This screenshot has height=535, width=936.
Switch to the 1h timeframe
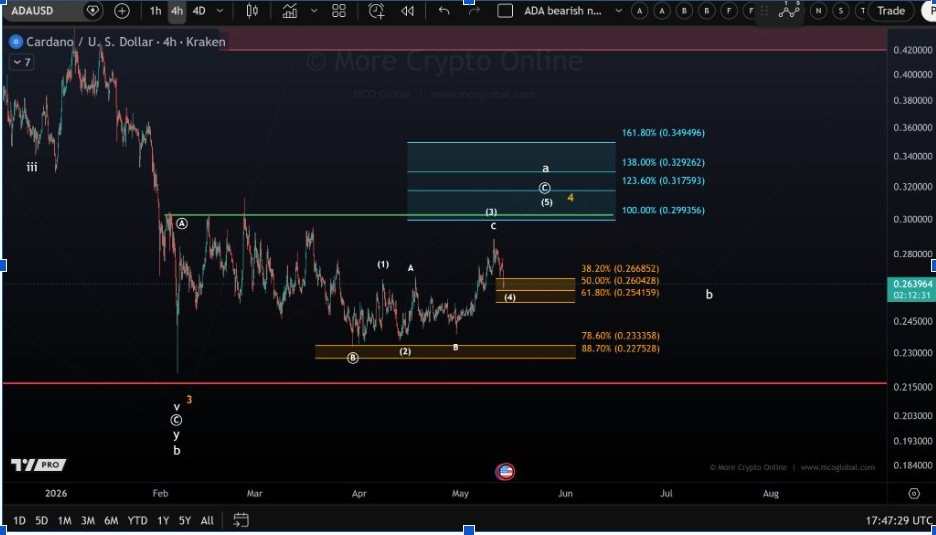click(156, 11)
